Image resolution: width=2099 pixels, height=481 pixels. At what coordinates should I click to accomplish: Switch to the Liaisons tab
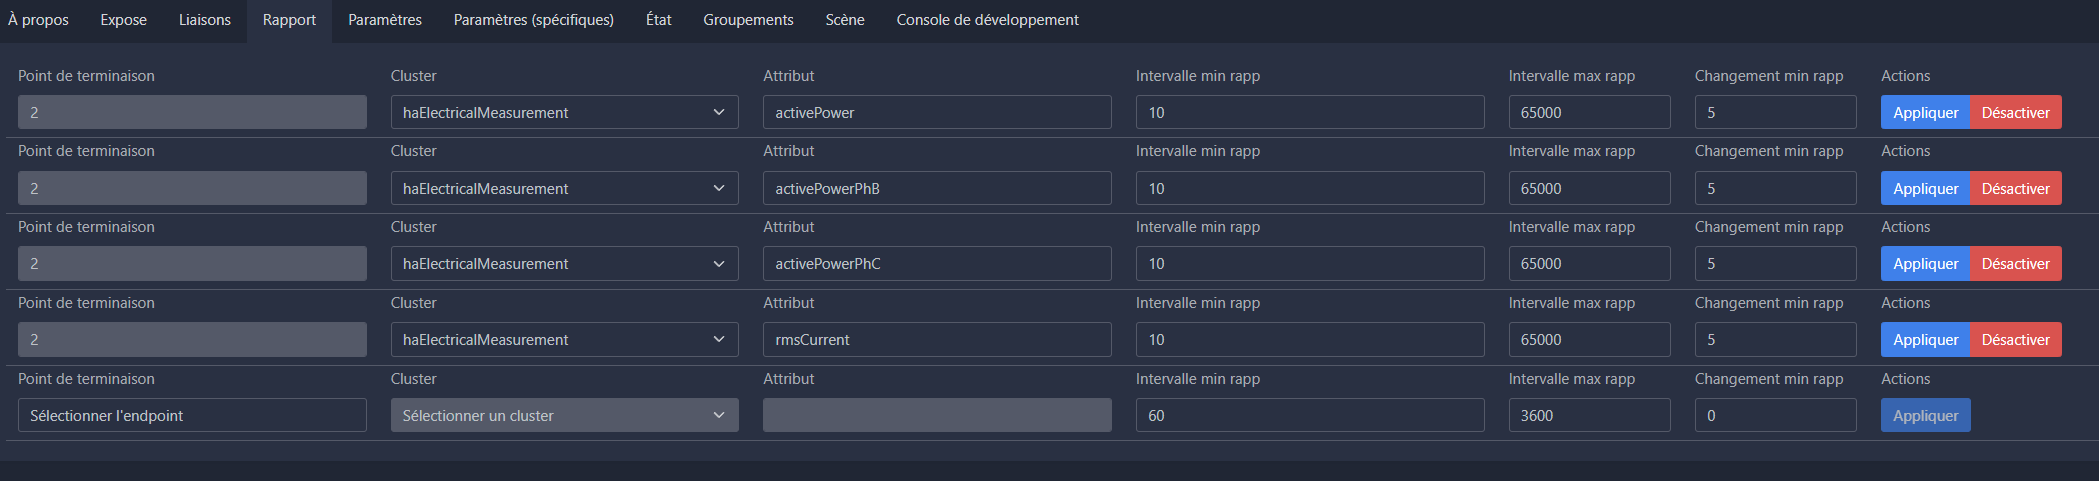(204, 20)
